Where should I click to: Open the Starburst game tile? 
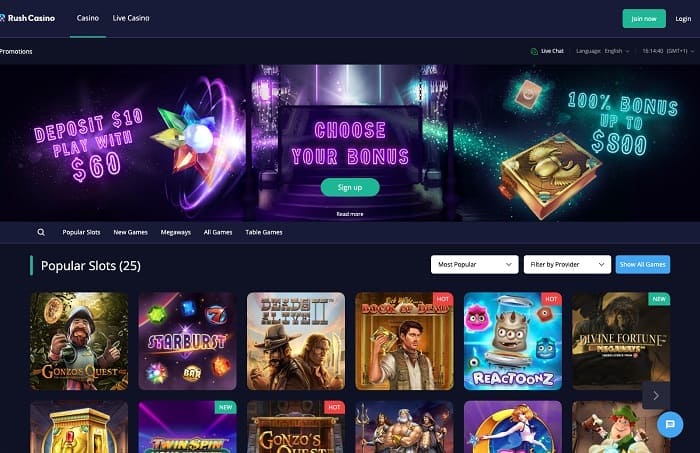pos(188,341)
